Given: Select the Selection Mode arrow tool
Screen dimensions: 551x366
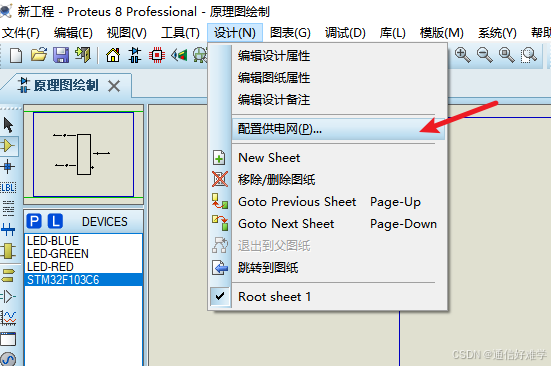Looking at the screenshot, I should click(x=8, y=125).
